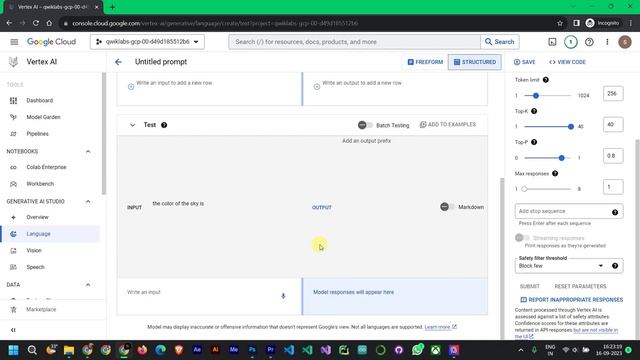Click the Top-P help icon

[534, 142]
